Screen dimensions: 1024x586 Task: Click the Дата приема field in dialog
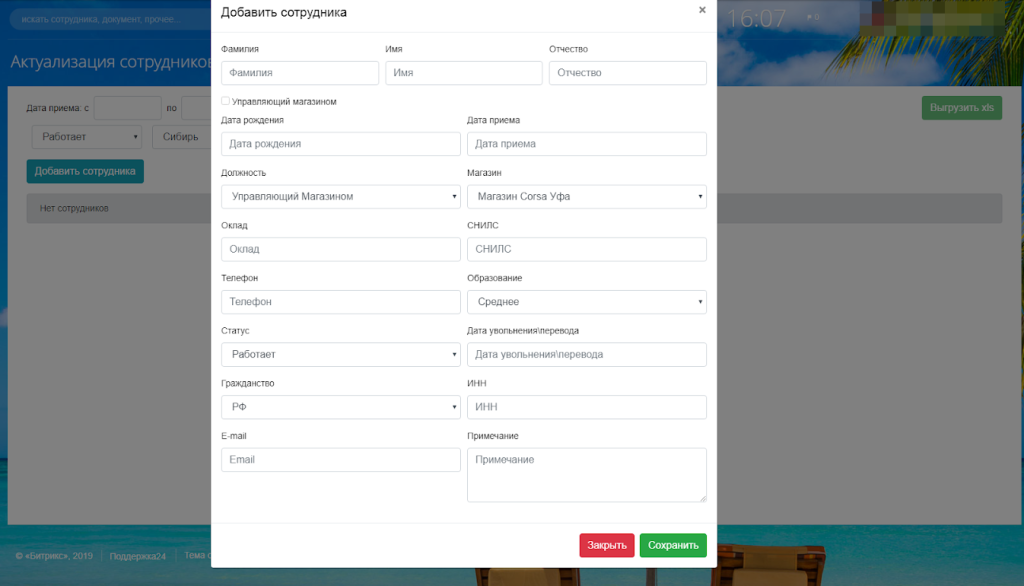(x=586, y=144)
